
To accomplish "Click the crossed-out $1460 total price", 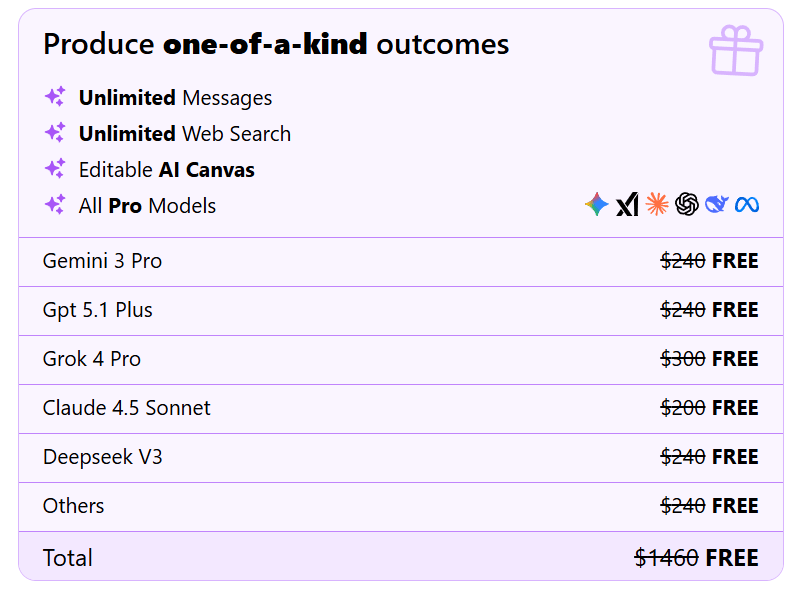I will [x=666, y=558].
